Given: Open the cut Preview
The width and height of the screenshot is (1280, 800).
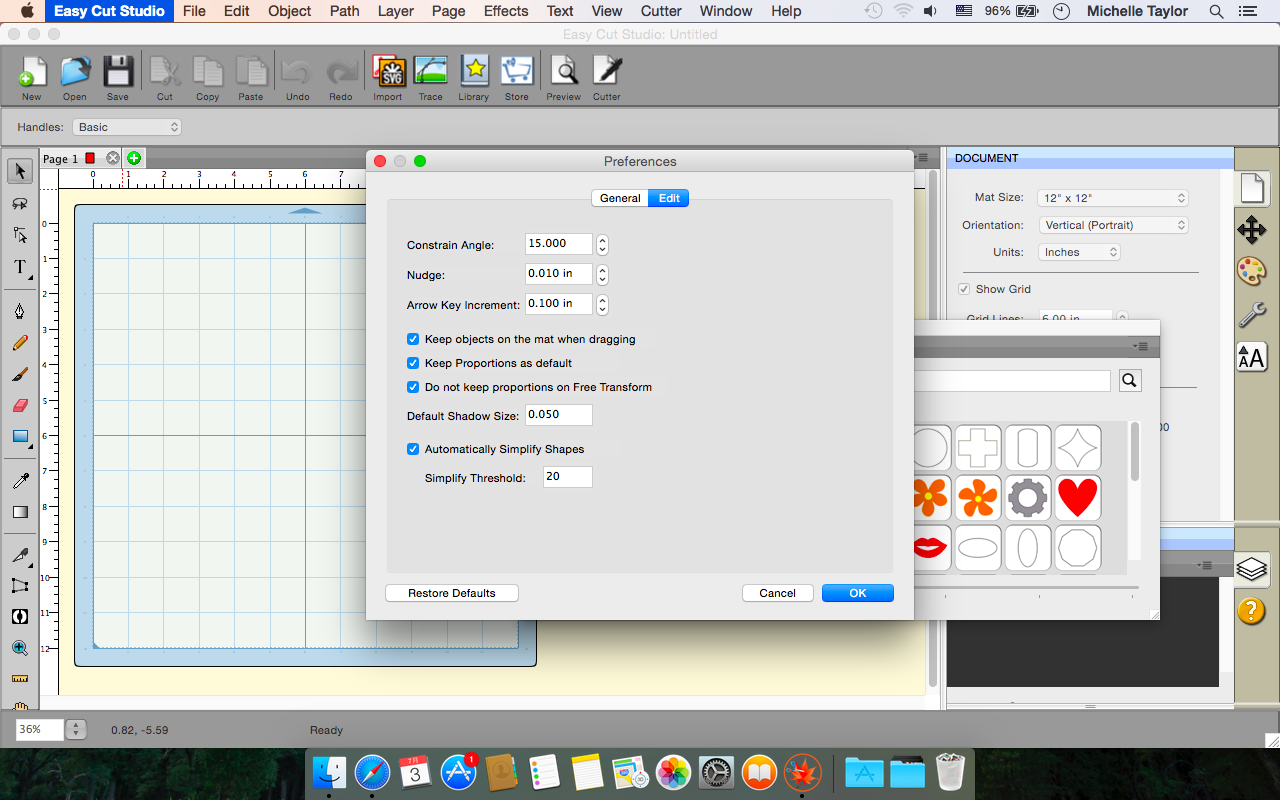Looking at the screenshot, I should pyautogui.click(x=563, y=70).
